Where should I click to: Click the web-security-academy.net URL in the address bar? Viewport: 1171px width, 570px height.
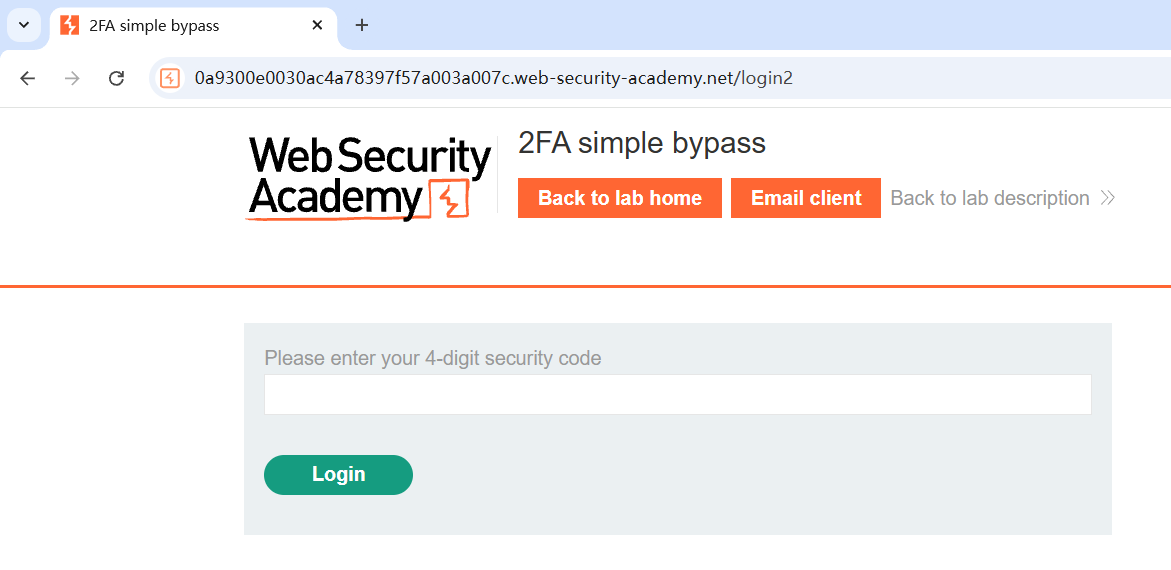point(493,78)
